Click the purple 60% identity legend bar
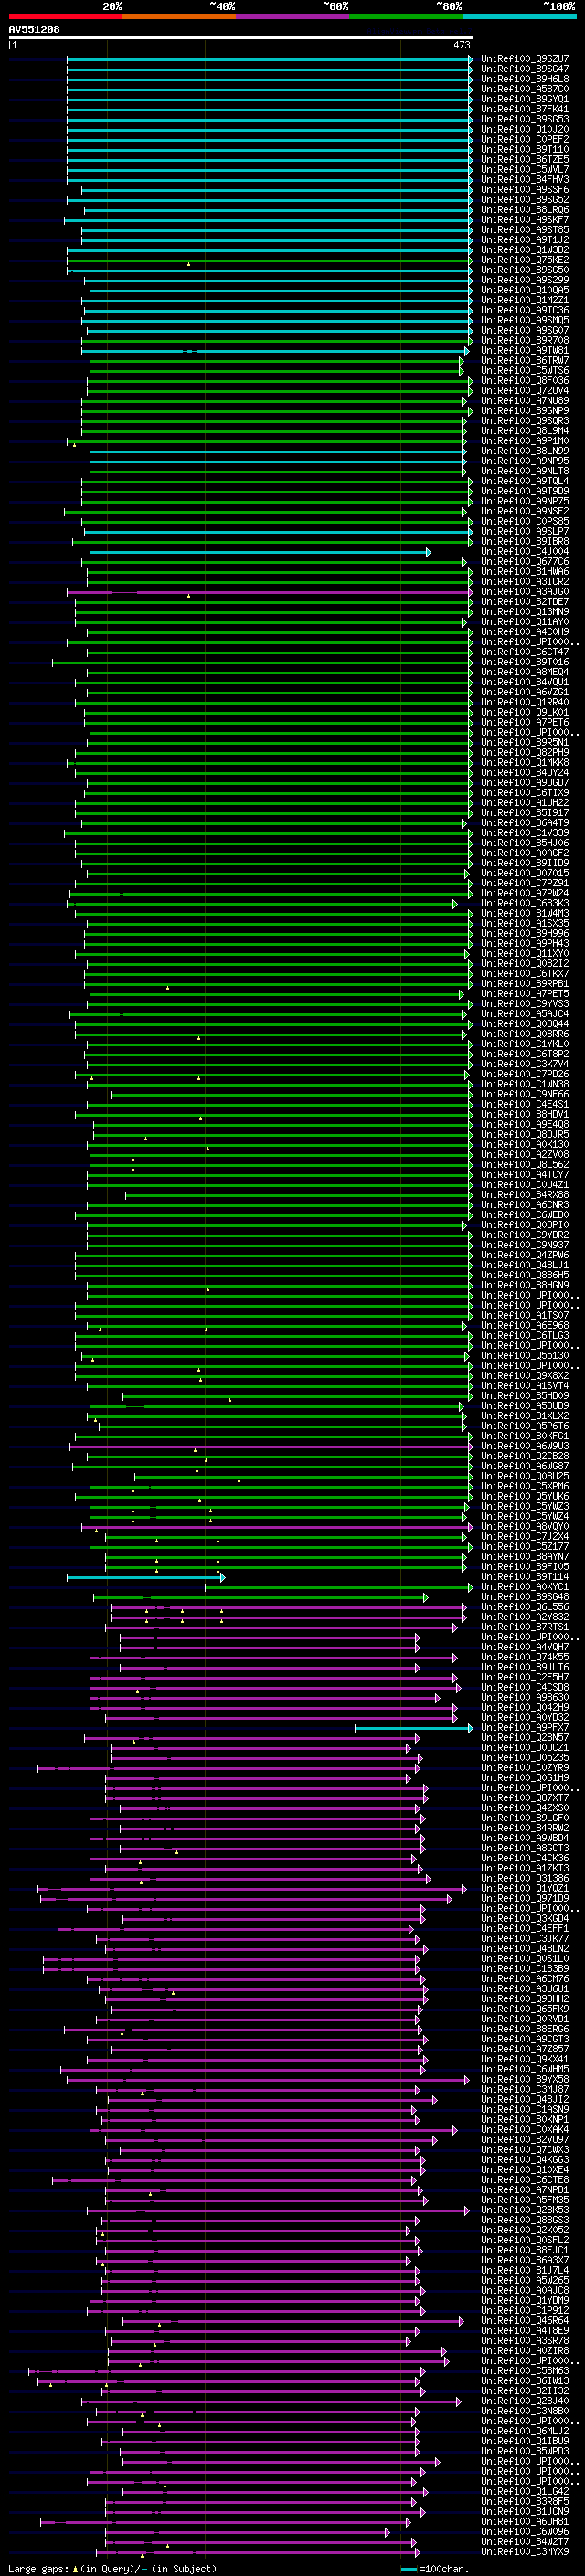 (x=292, y=16)
